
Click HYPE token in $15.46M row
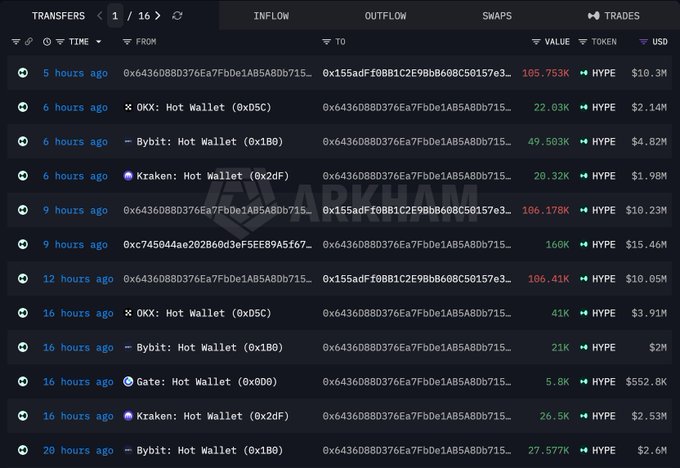click(x=598, y=245)
